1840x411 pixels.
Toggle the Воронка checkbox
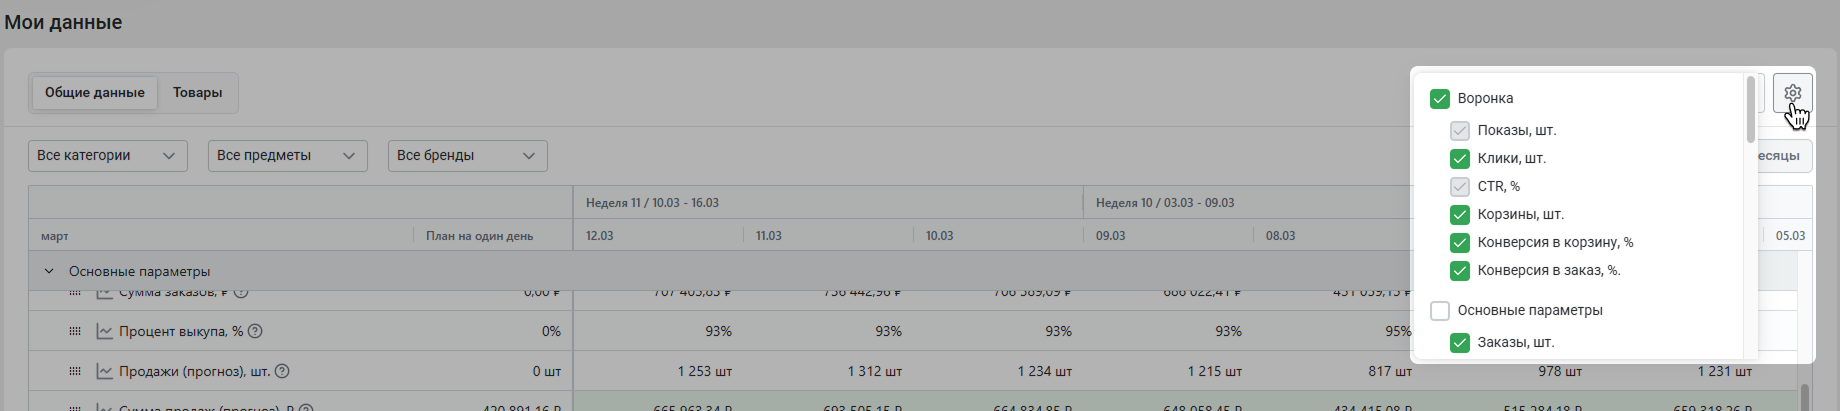(x=1440, y=98)
